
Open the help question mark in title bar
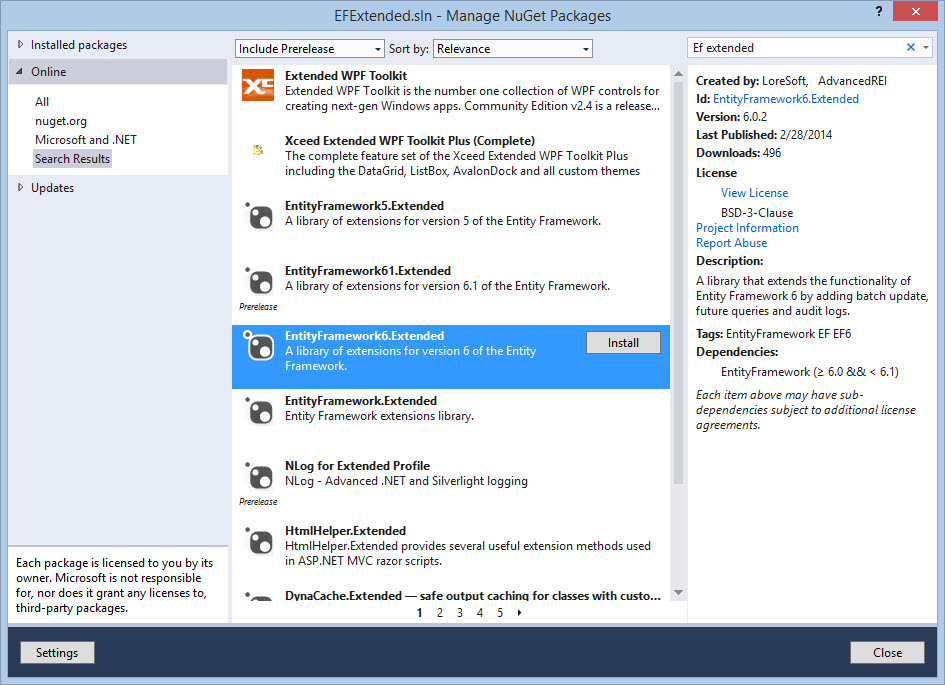click(x=879, y=11)
